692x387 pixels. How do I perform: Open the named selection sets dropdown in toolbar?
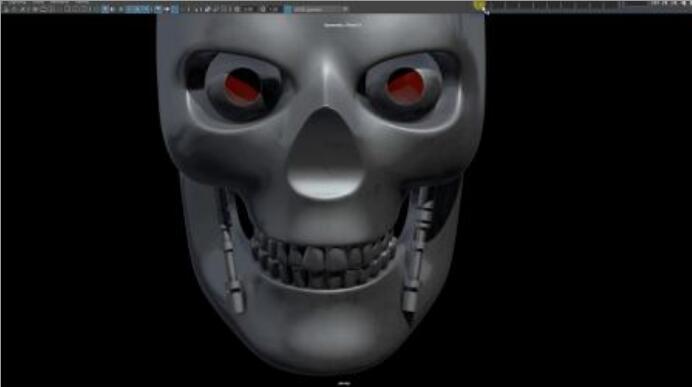321,9
